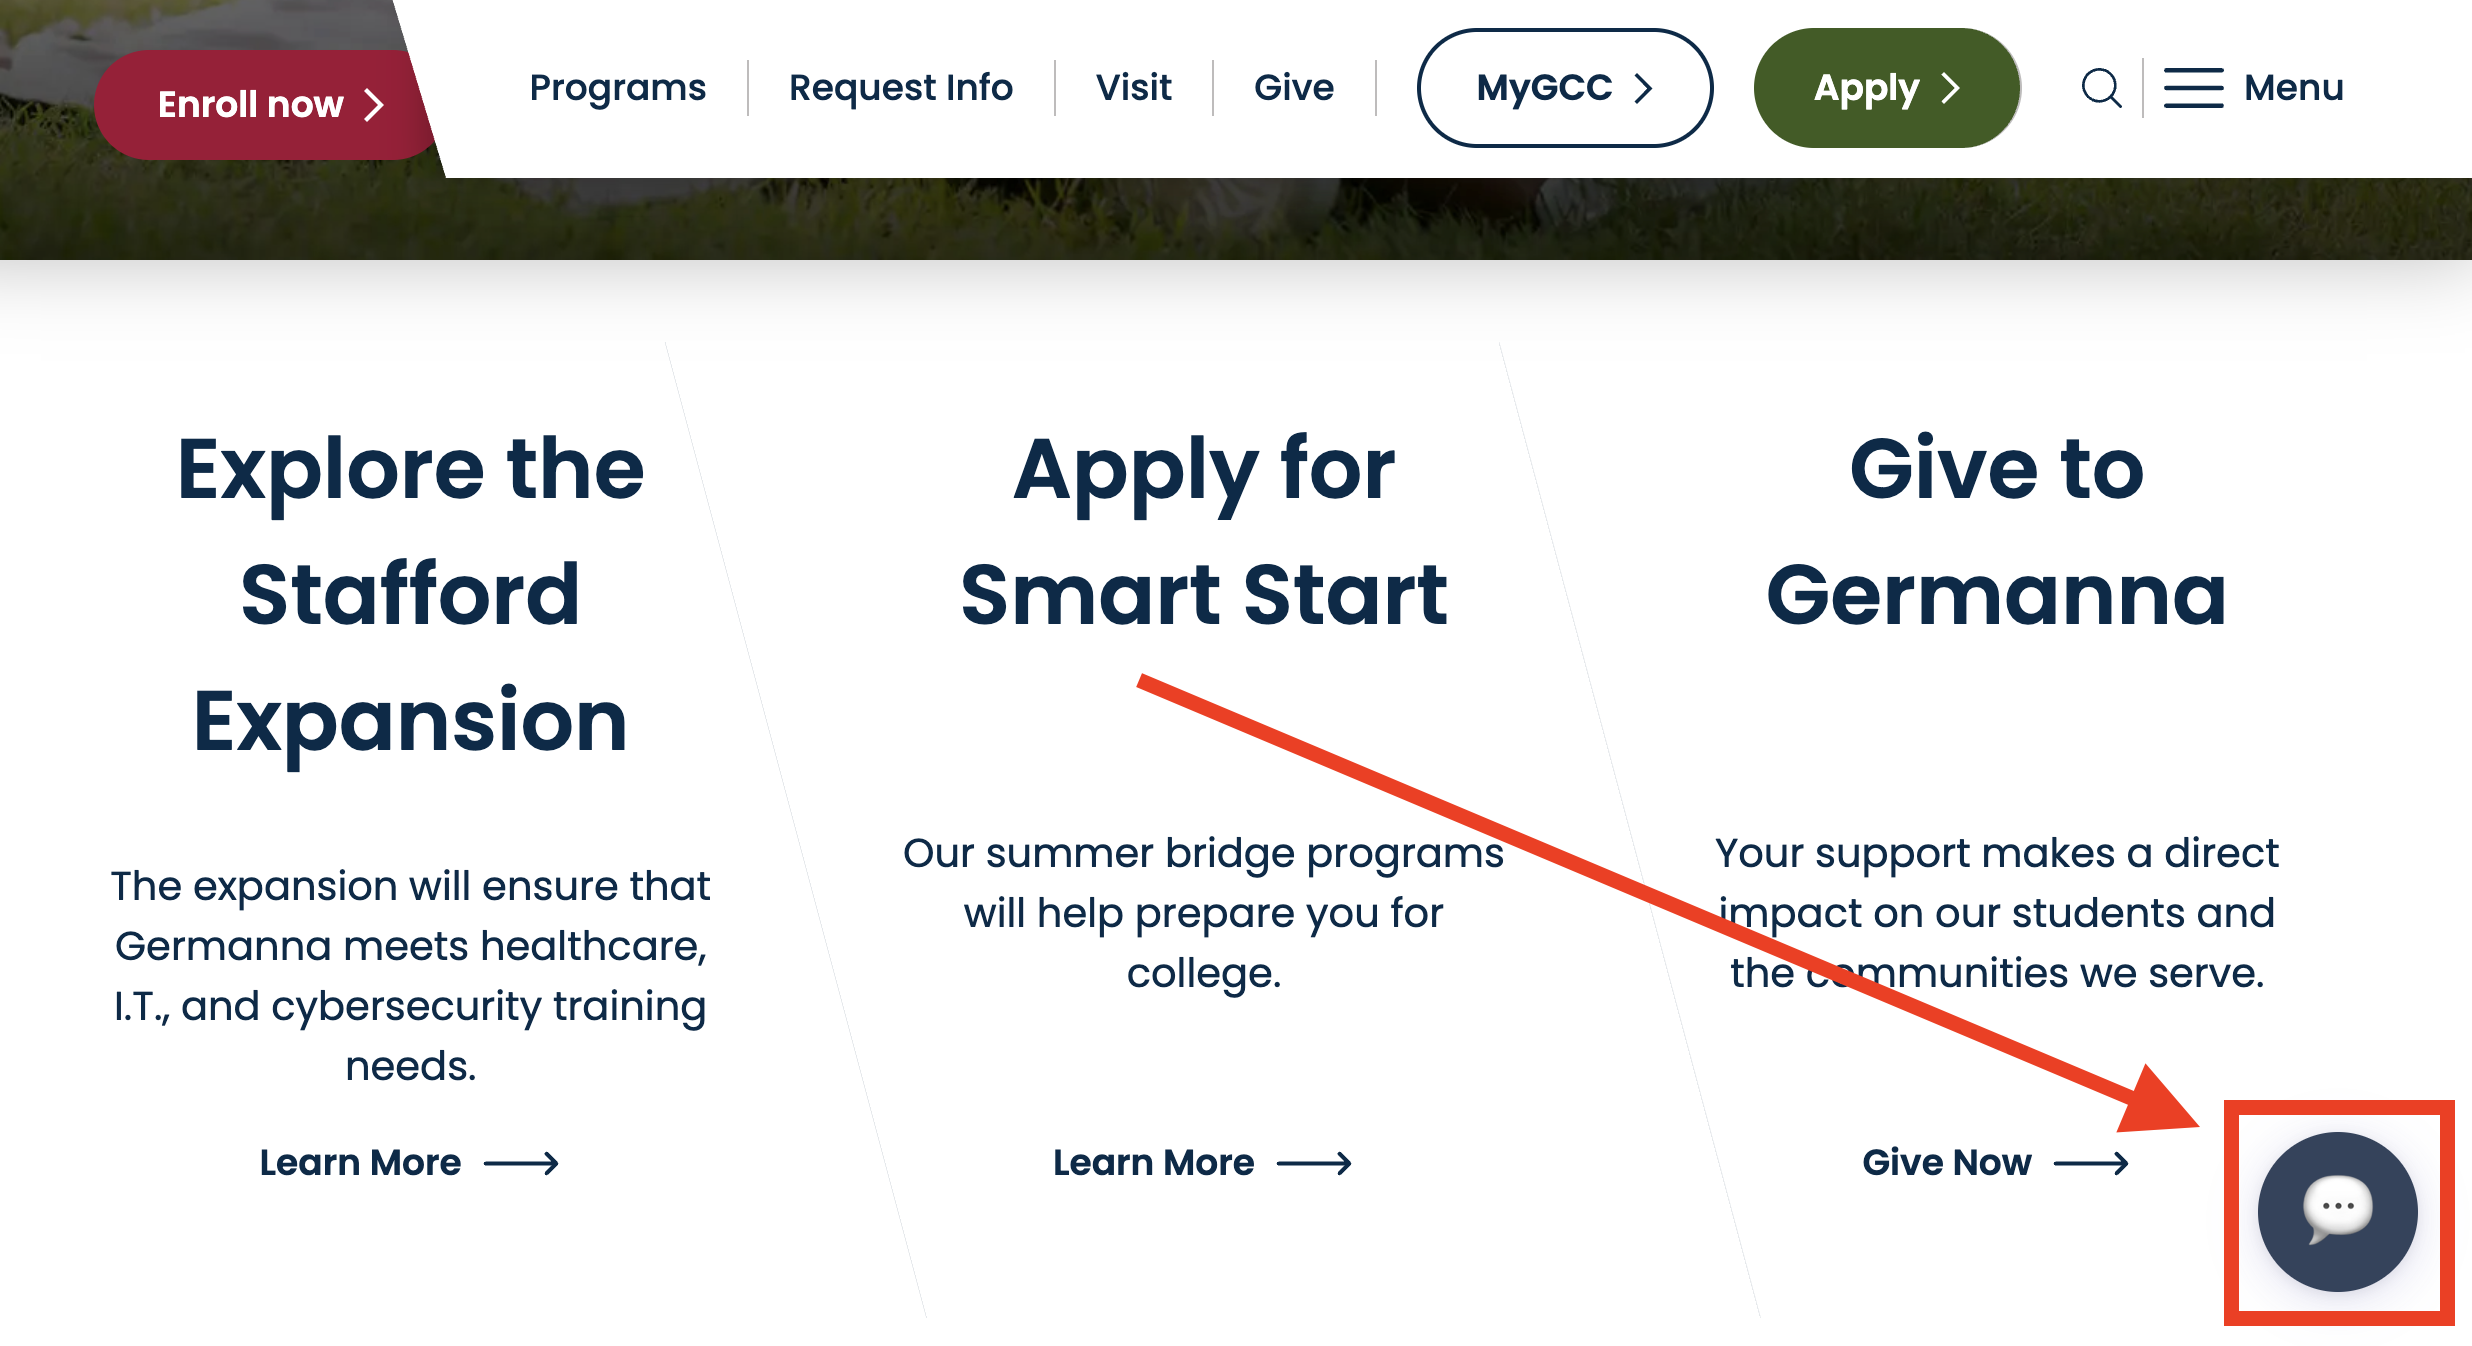Click the Give navigation link
This screenshot has height=1346, width=2472.
(x=1293, y=88)
